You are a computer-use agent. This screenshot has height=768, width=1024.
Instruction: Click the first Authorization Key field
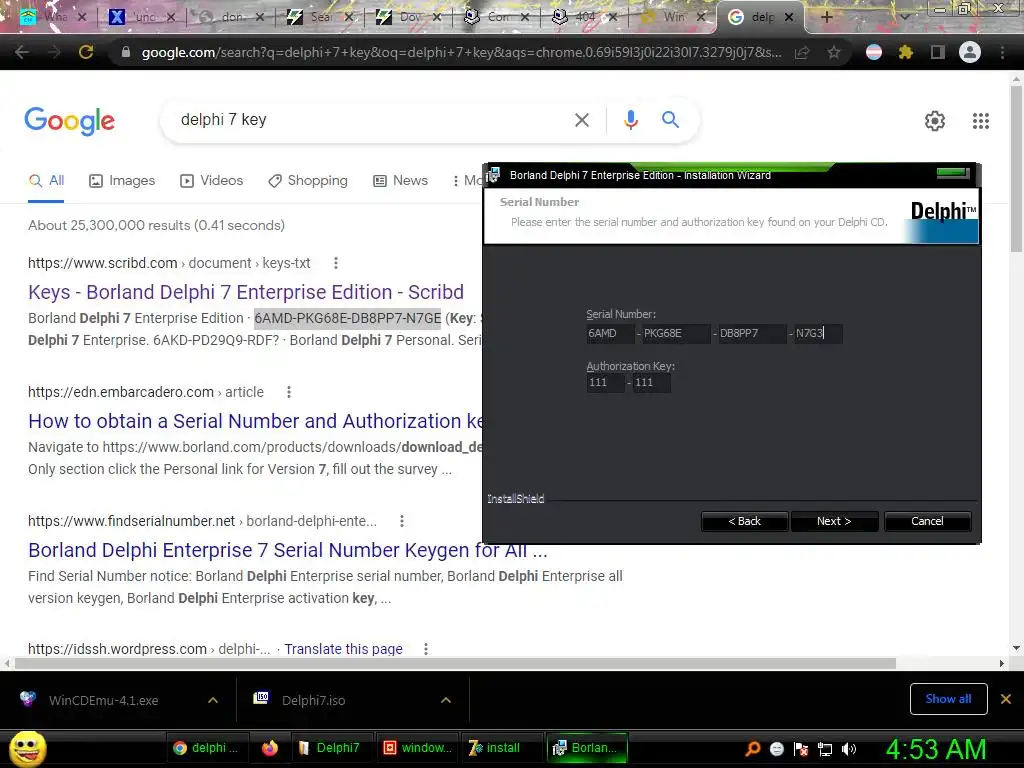tap(605, 383)
